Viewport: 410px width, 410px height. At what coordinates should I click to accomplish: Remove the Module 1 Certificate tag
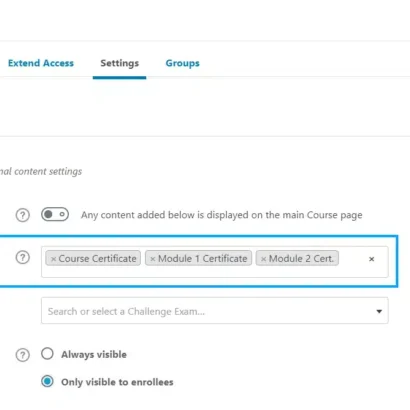153,259
